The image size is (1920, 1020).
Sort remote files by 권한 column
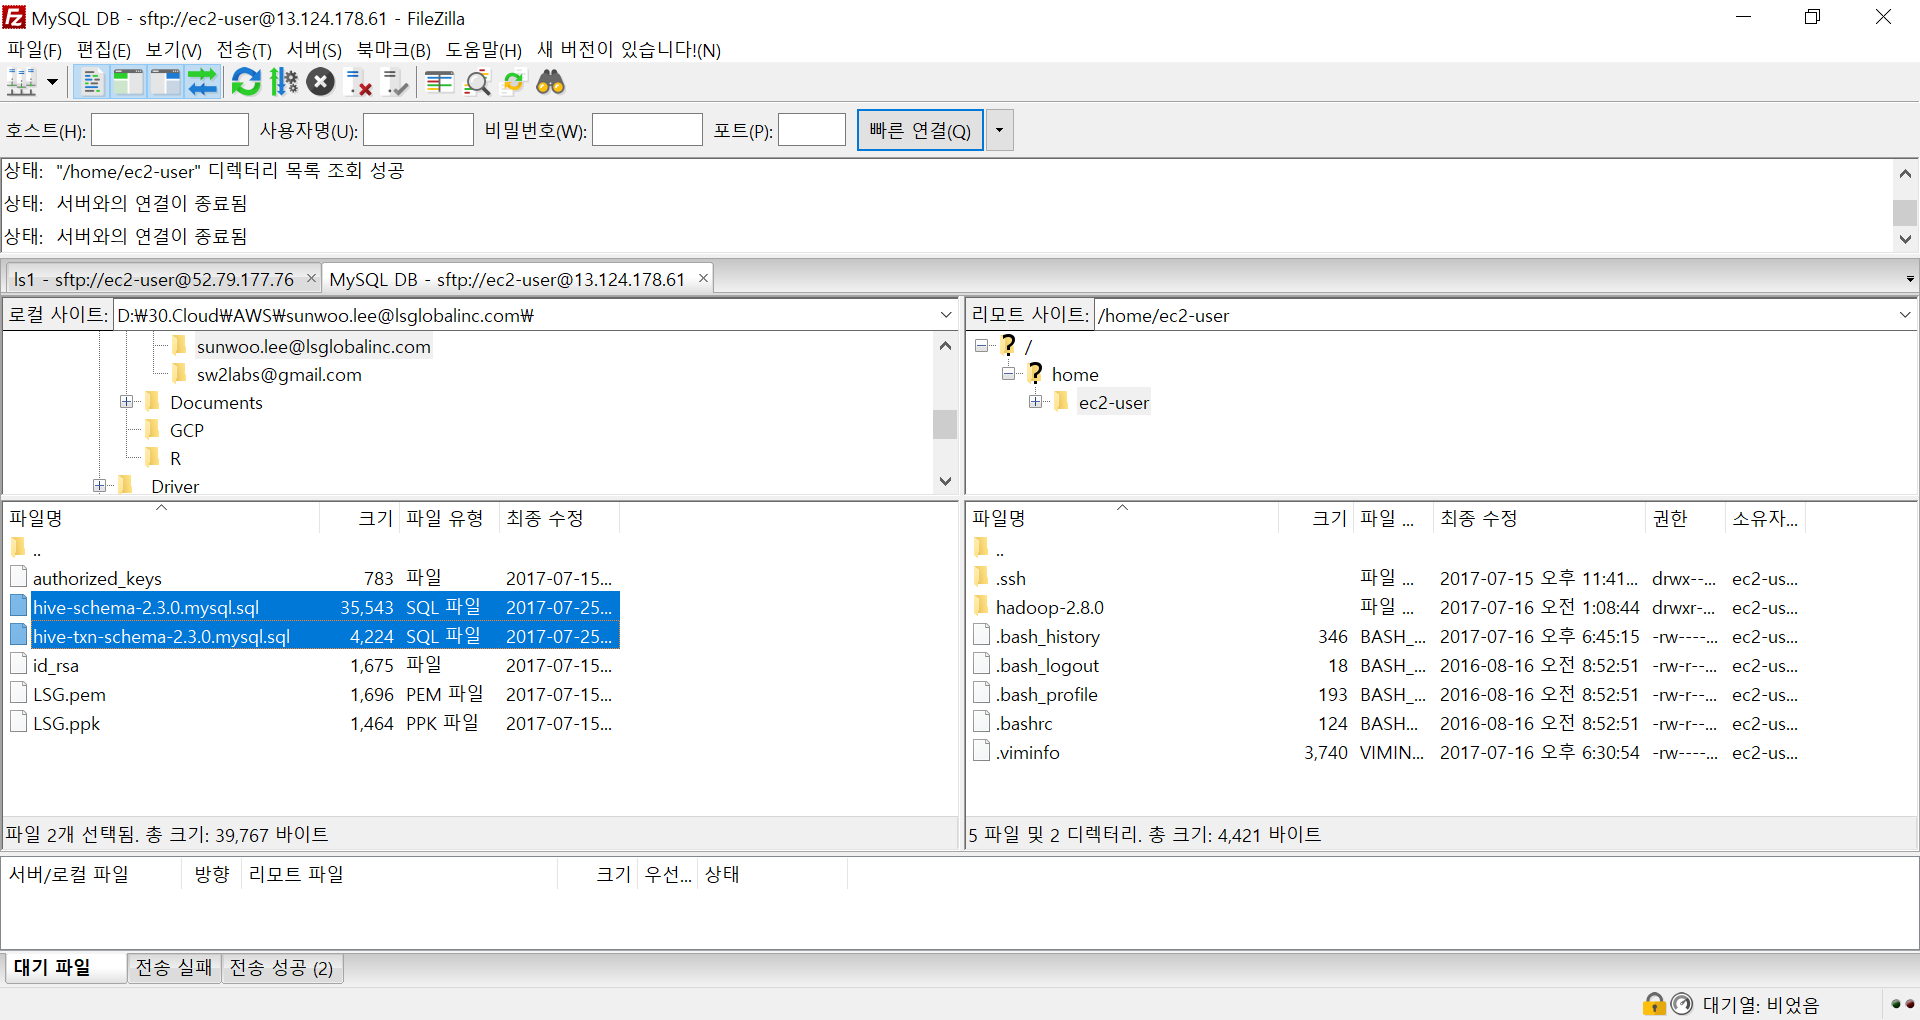click(x=1685, y=518)
